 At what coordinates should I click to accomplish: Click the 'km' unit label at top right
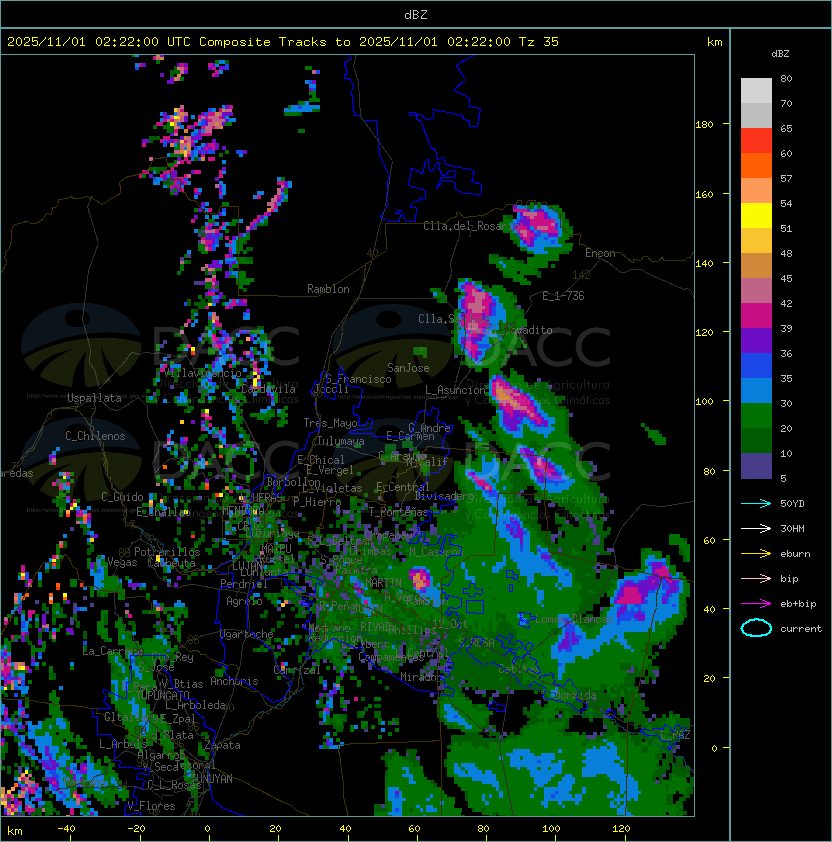coord(714,42)
